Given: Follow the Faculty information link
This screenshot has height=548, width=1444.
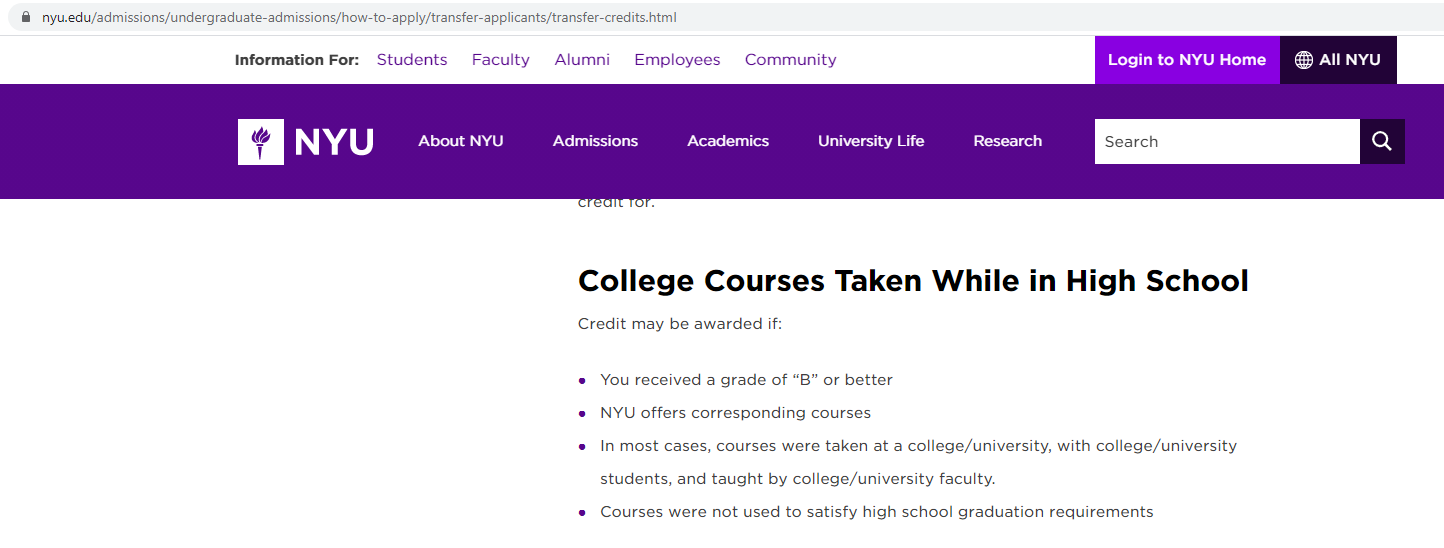Looking at the screenshot, I should (x=501, y=60).
